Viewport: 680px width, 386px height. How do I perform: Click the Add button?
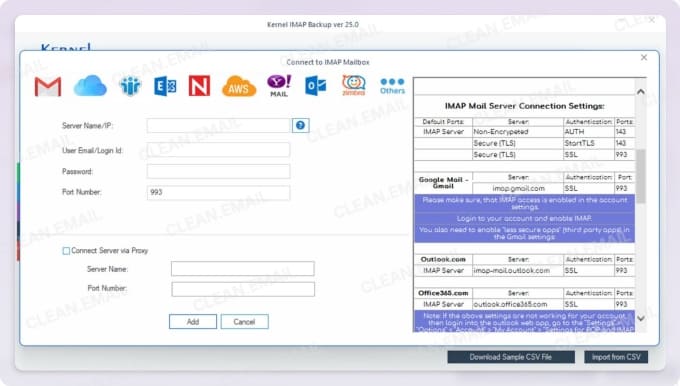(193, 322)
